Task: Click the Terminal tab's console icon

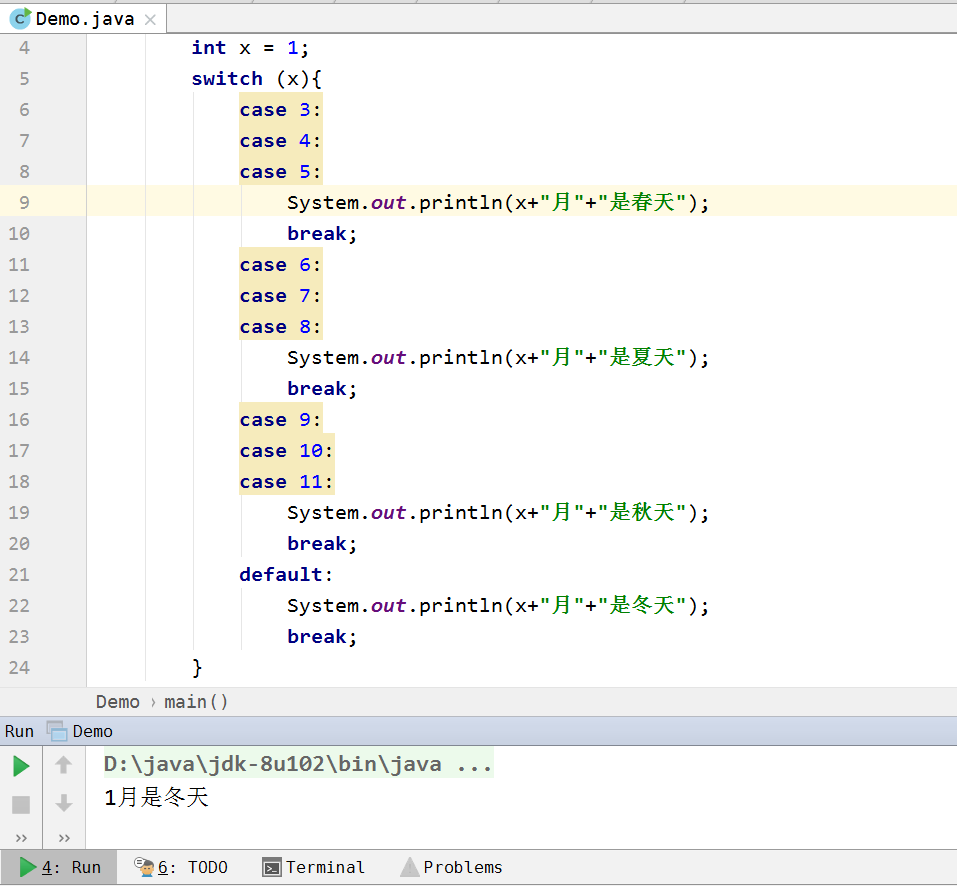Action: pyautogui.click(x=272, y=867)
